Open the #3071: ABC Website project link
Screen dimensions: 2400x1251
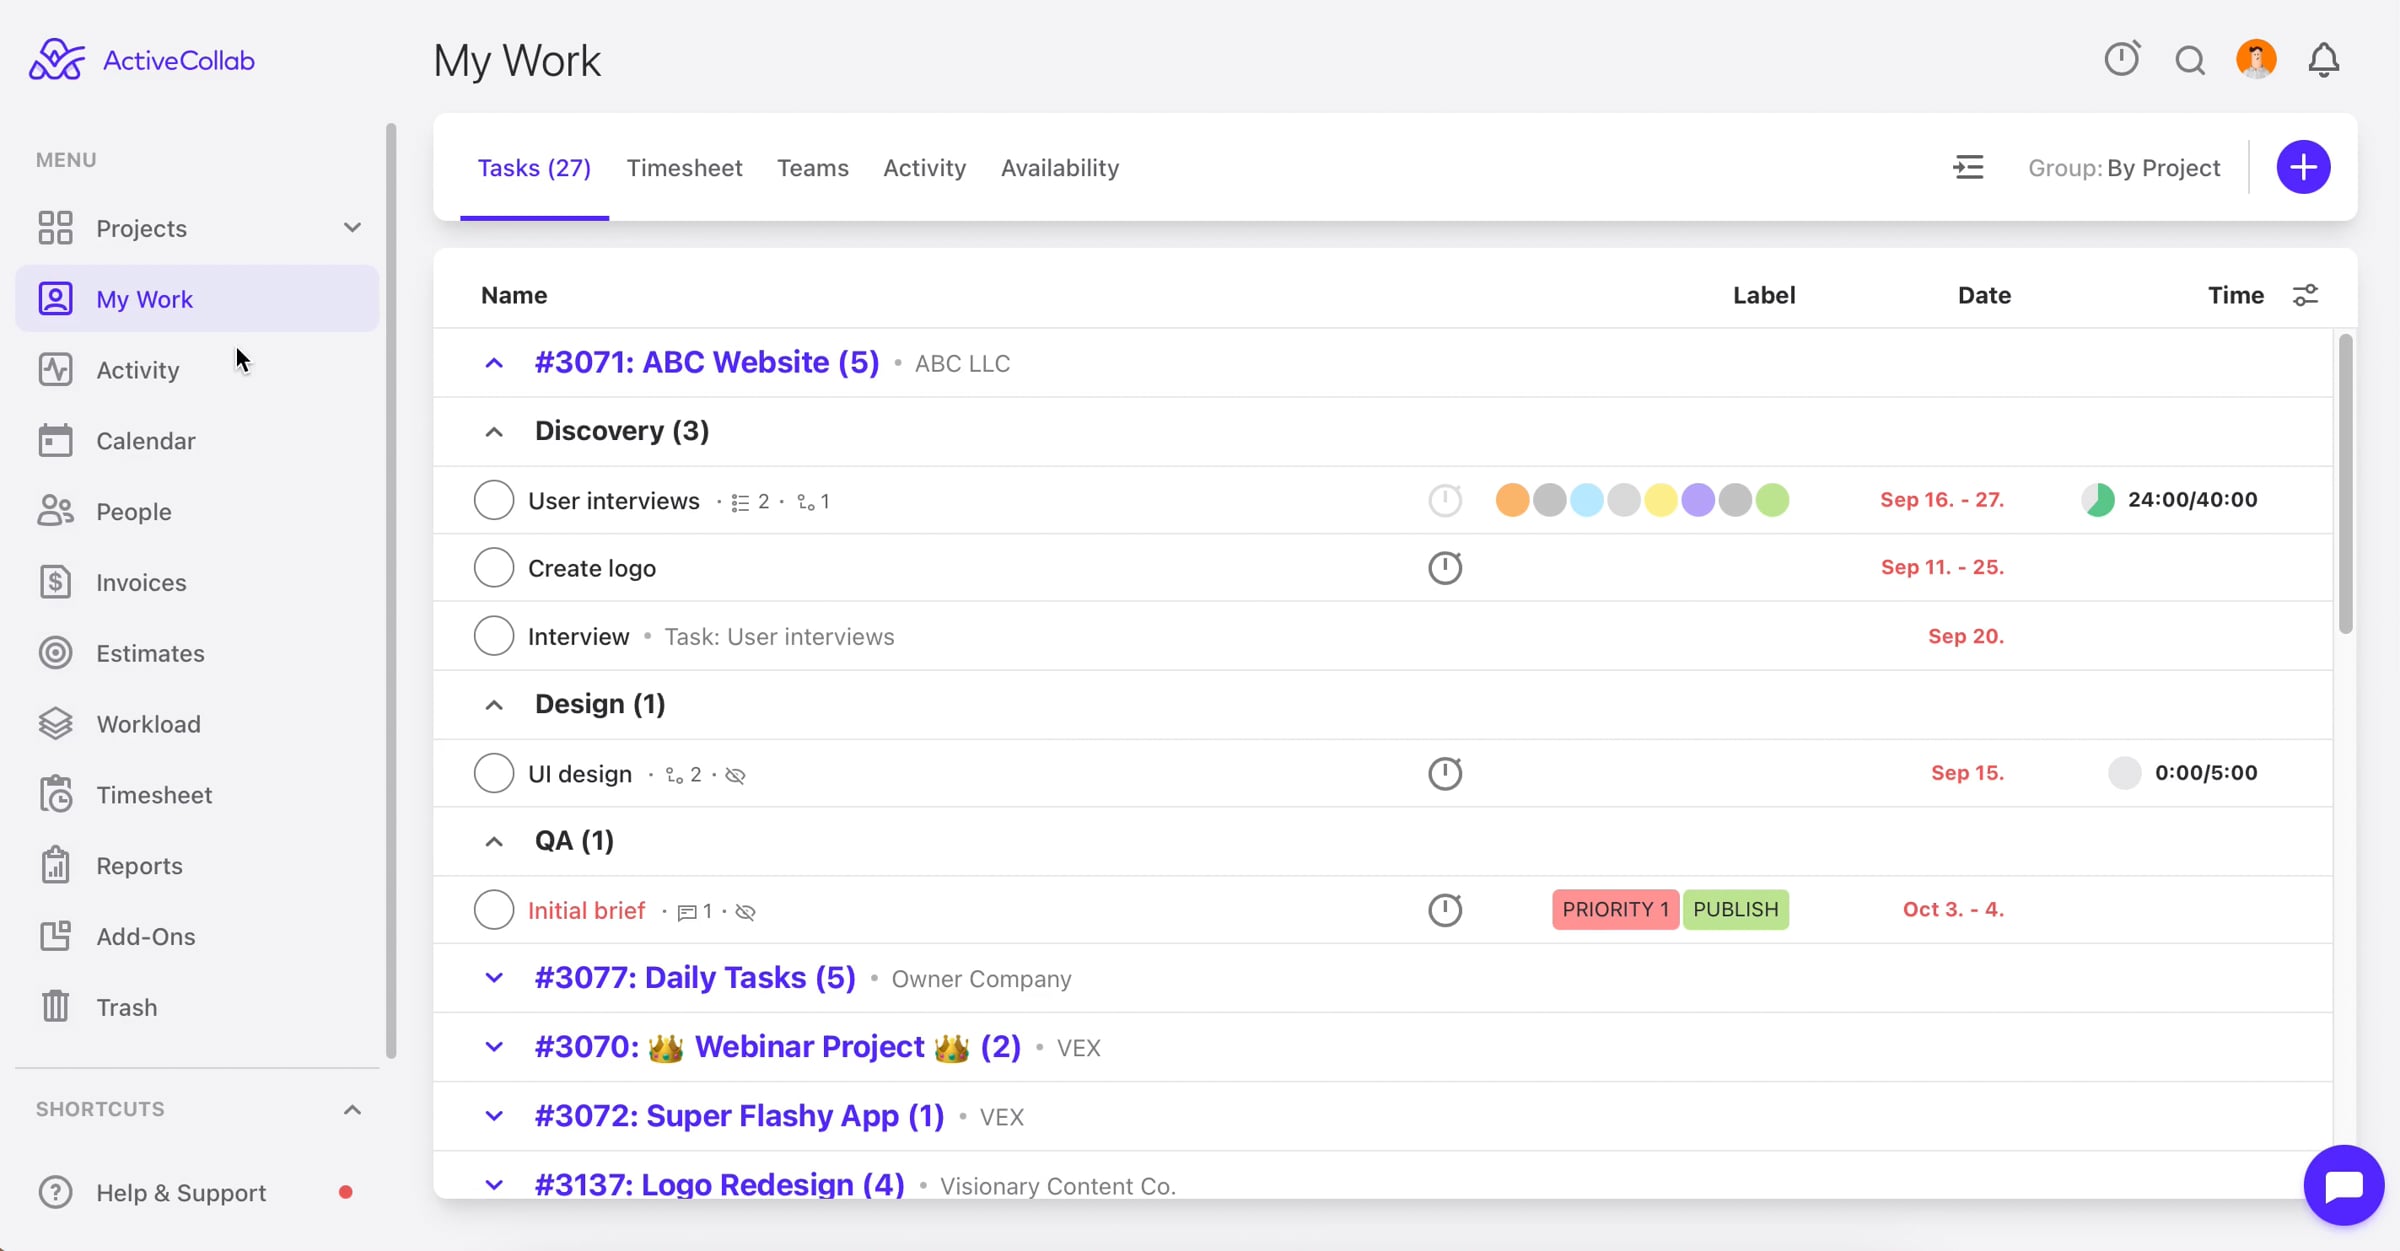click(707, 362)
